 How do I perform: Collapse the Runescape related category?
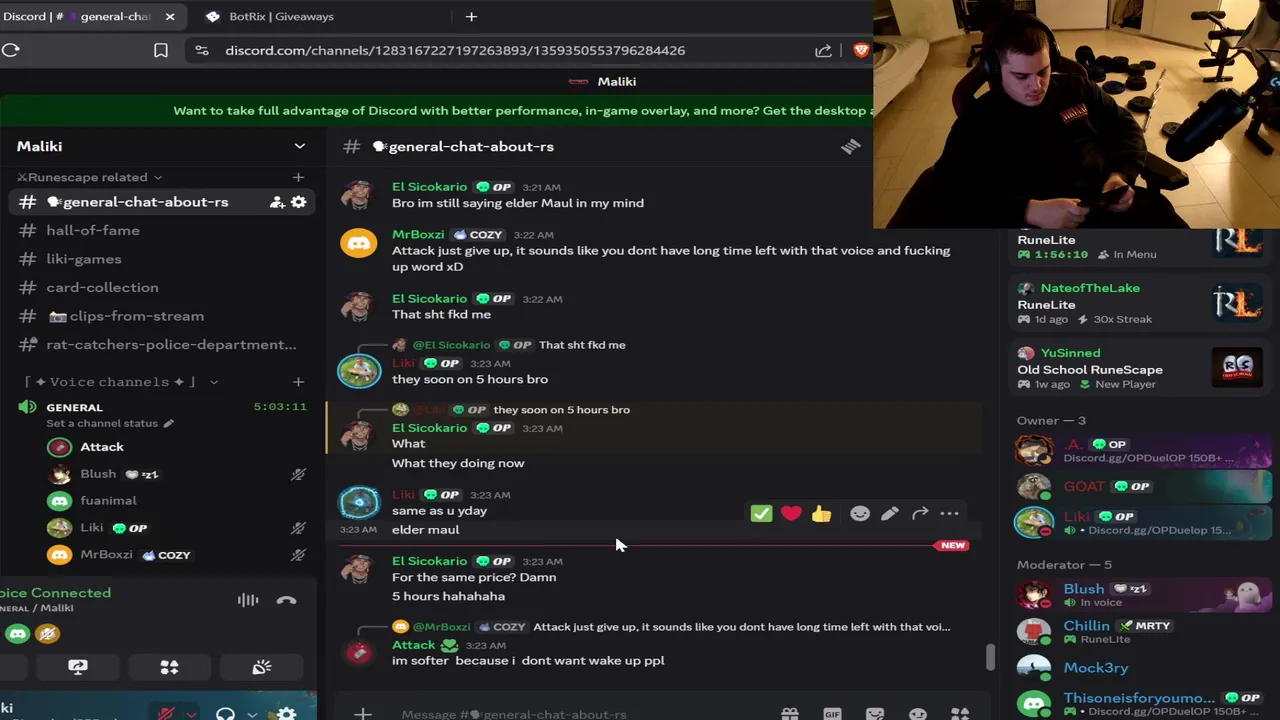pos(88,177)
